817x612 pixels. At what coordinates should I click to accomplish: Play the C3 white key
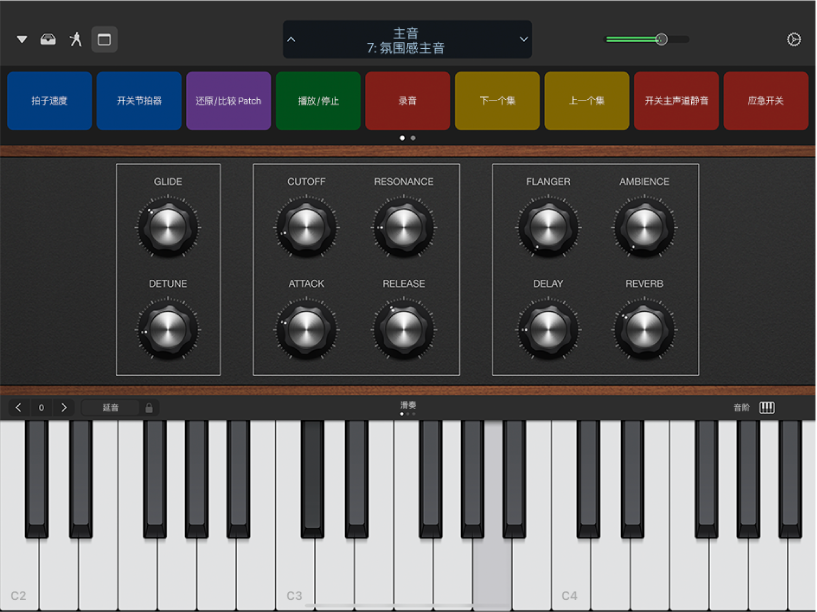pos(295,573)
